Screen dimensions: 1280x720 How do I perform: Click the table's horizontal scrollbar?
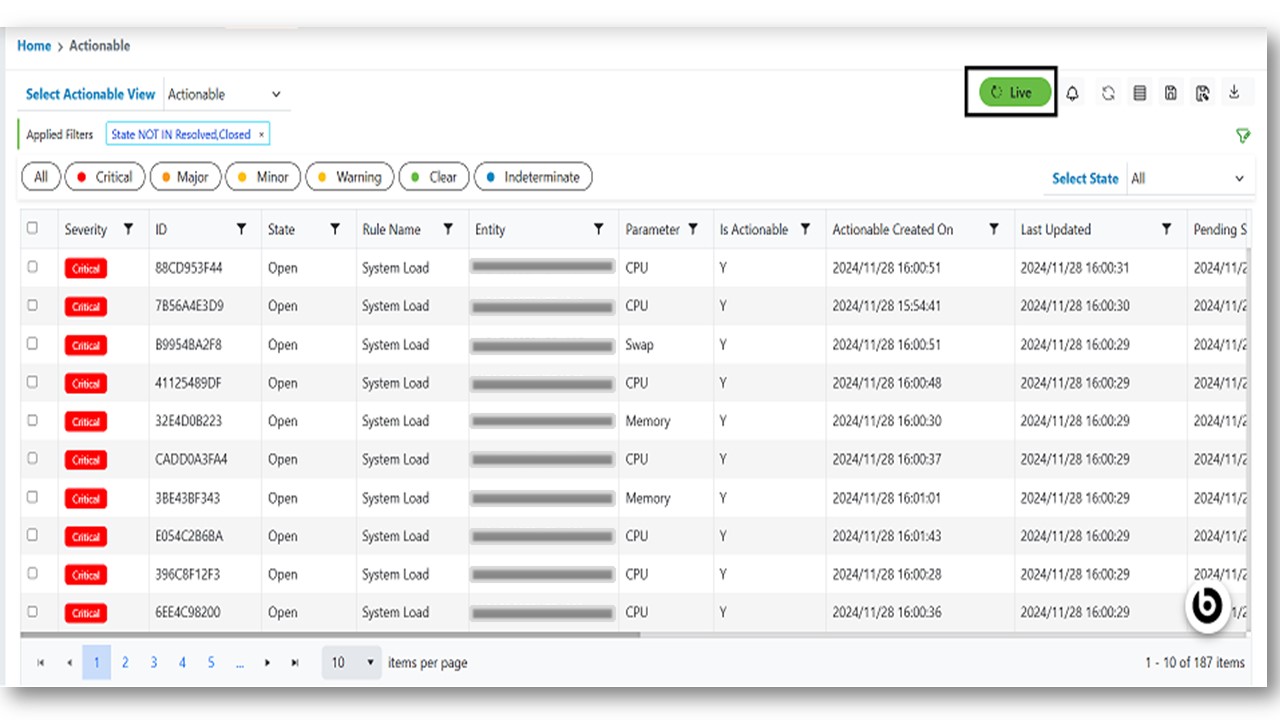[x=330, y=634]
